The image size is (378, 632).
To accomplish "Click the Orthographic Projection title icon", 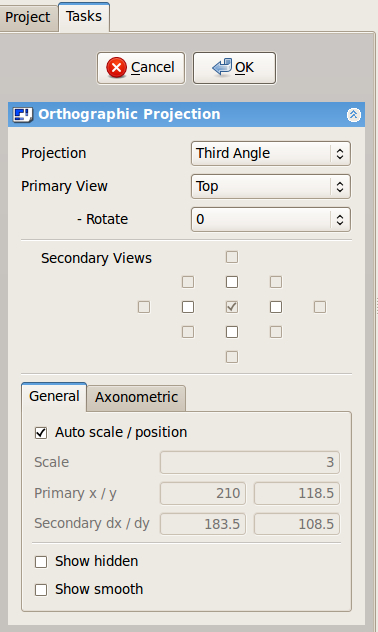I will click(x=23, y=114).
